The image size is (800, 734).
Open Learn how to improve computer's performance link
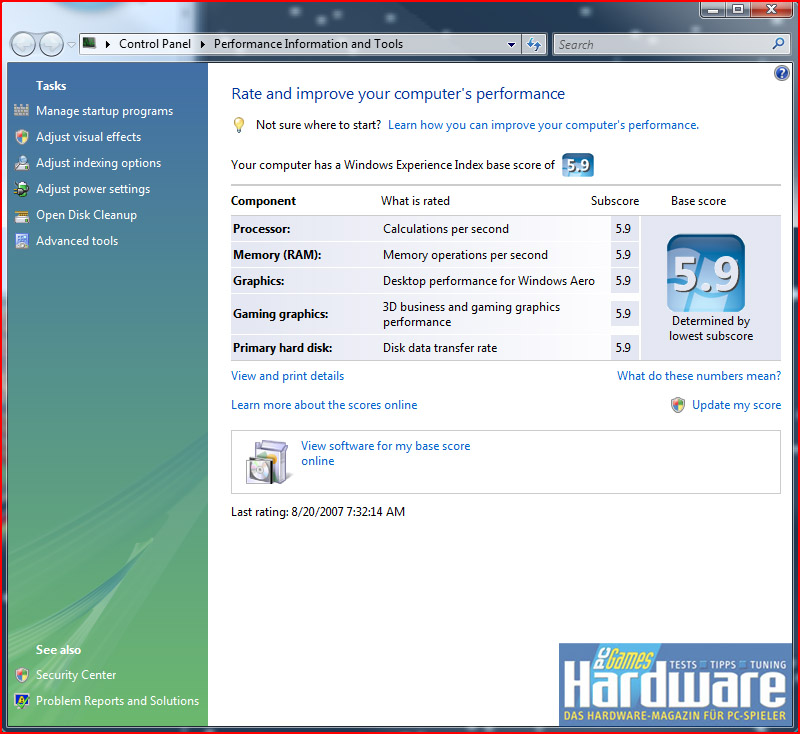(x=543, y=125)
